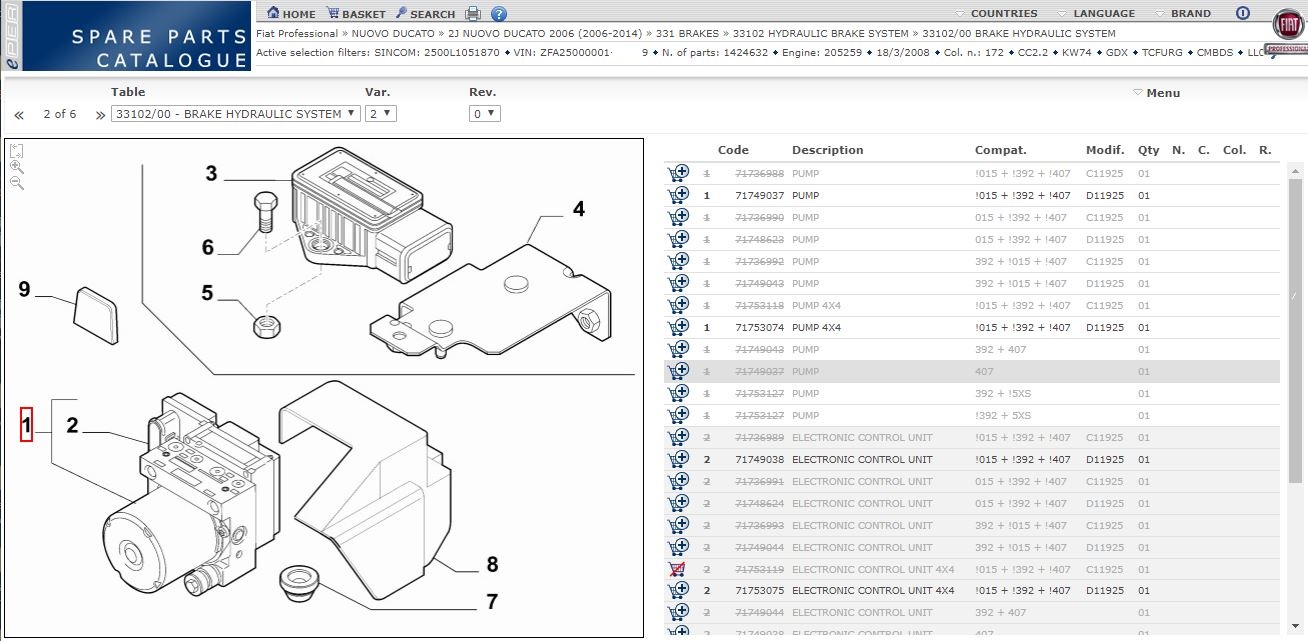Add PUMP 71749037 D11925 to the basket

click(x=679, y=194)
